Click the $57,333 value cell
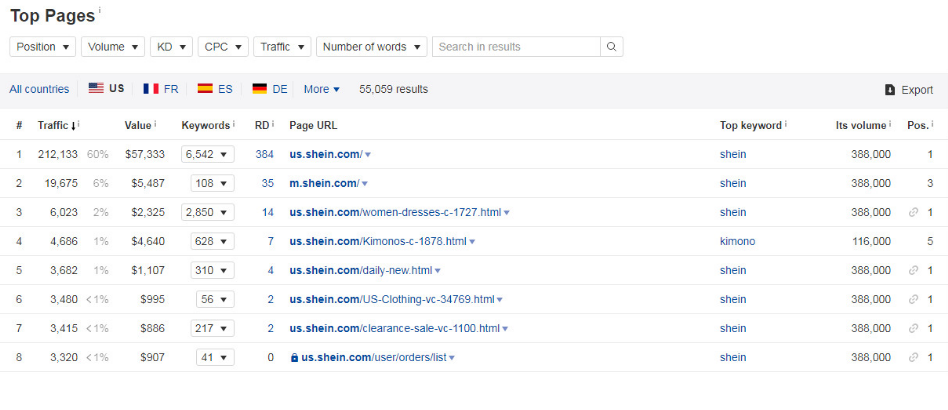The image size is (948, 410). pos(144,154)
